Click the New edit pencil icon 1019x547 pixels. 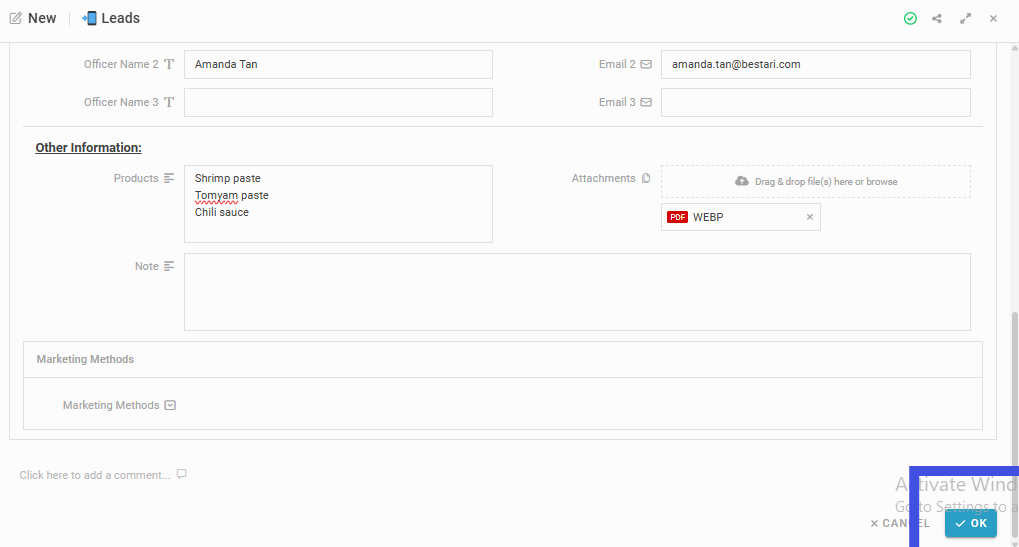(16, 18)
